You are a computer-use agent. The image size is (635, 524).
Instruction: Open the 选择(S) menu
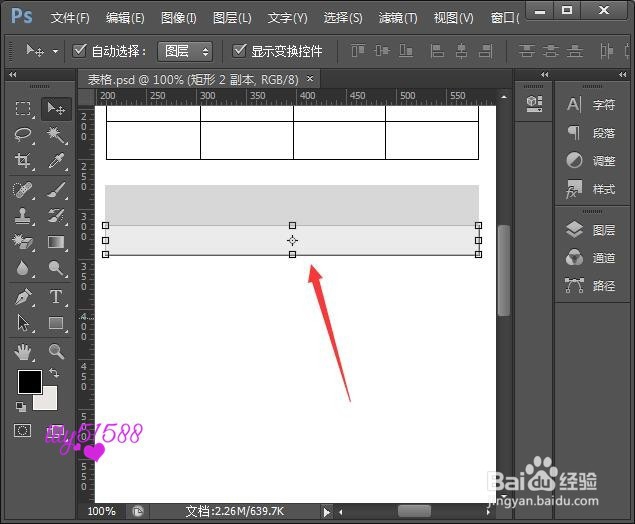tap(343, 18)
